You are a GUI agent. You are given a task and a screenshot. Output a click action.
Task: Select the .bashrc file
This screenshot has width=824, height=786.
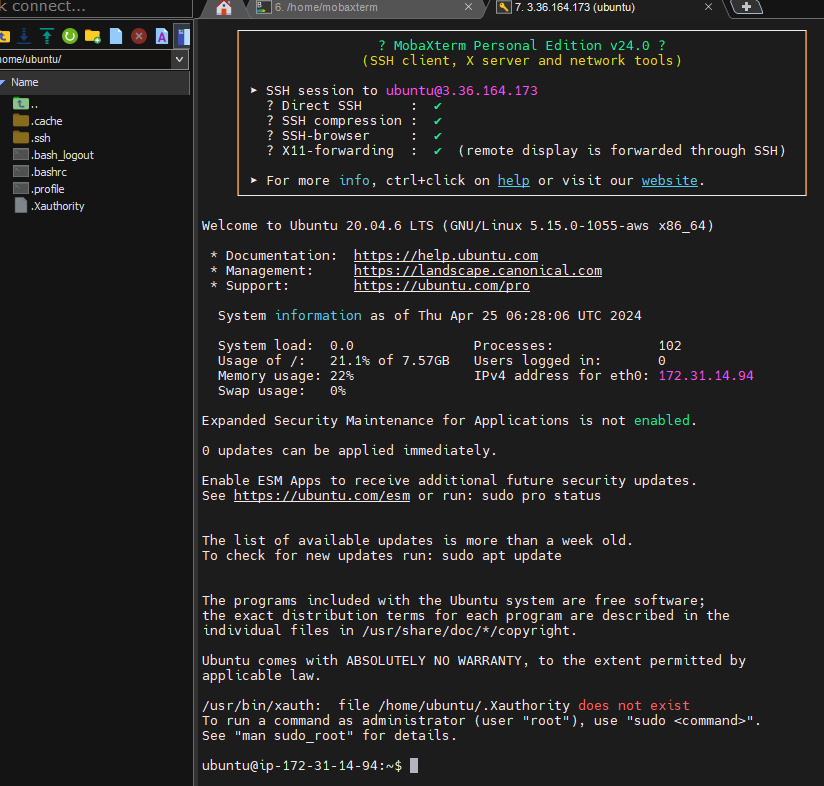click(x=40, y=172)
